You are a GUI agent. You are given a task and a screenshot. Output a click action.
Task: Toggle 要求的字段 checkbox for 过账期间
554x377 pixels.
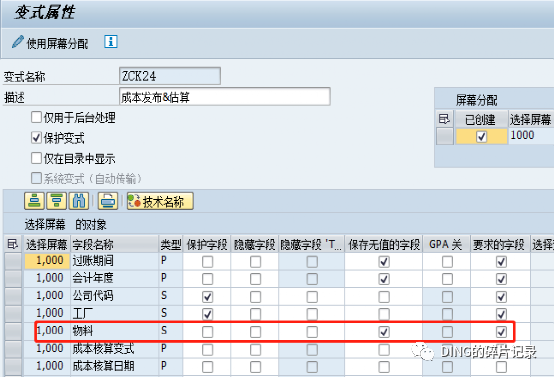click(x=501, y=262)
